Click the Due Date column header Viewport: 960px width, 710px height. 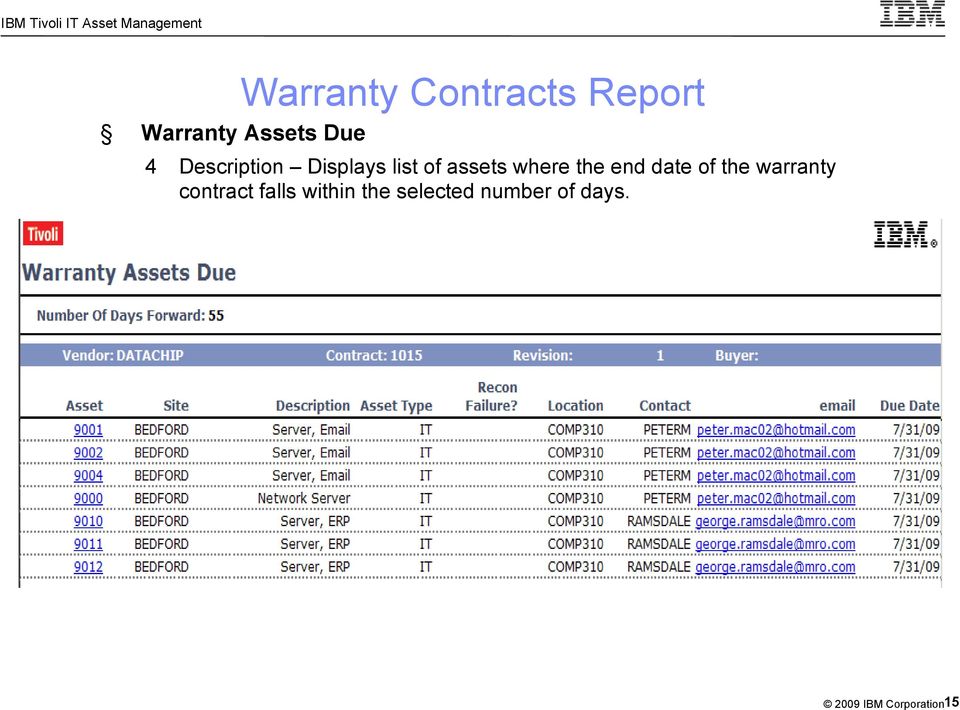(909, 406)
